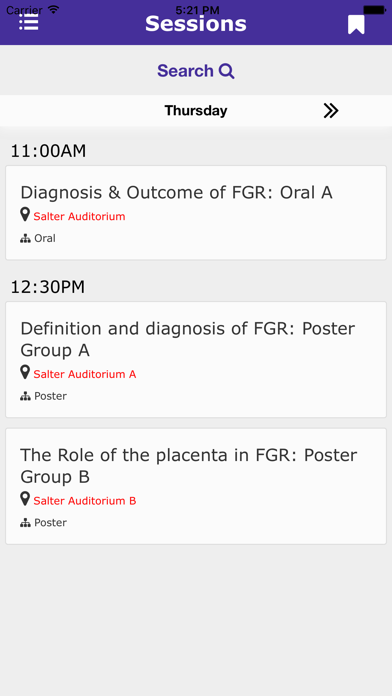Click the Salter Auditorium B location link

pyautogui.click(x=85, y=501)
